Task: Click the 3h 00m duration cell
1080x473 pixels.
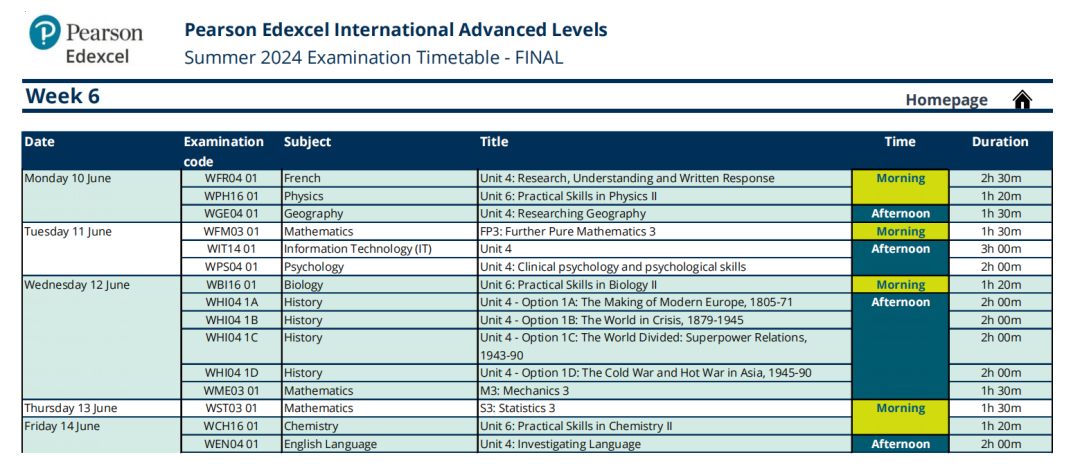Action: click(1001, 249)
